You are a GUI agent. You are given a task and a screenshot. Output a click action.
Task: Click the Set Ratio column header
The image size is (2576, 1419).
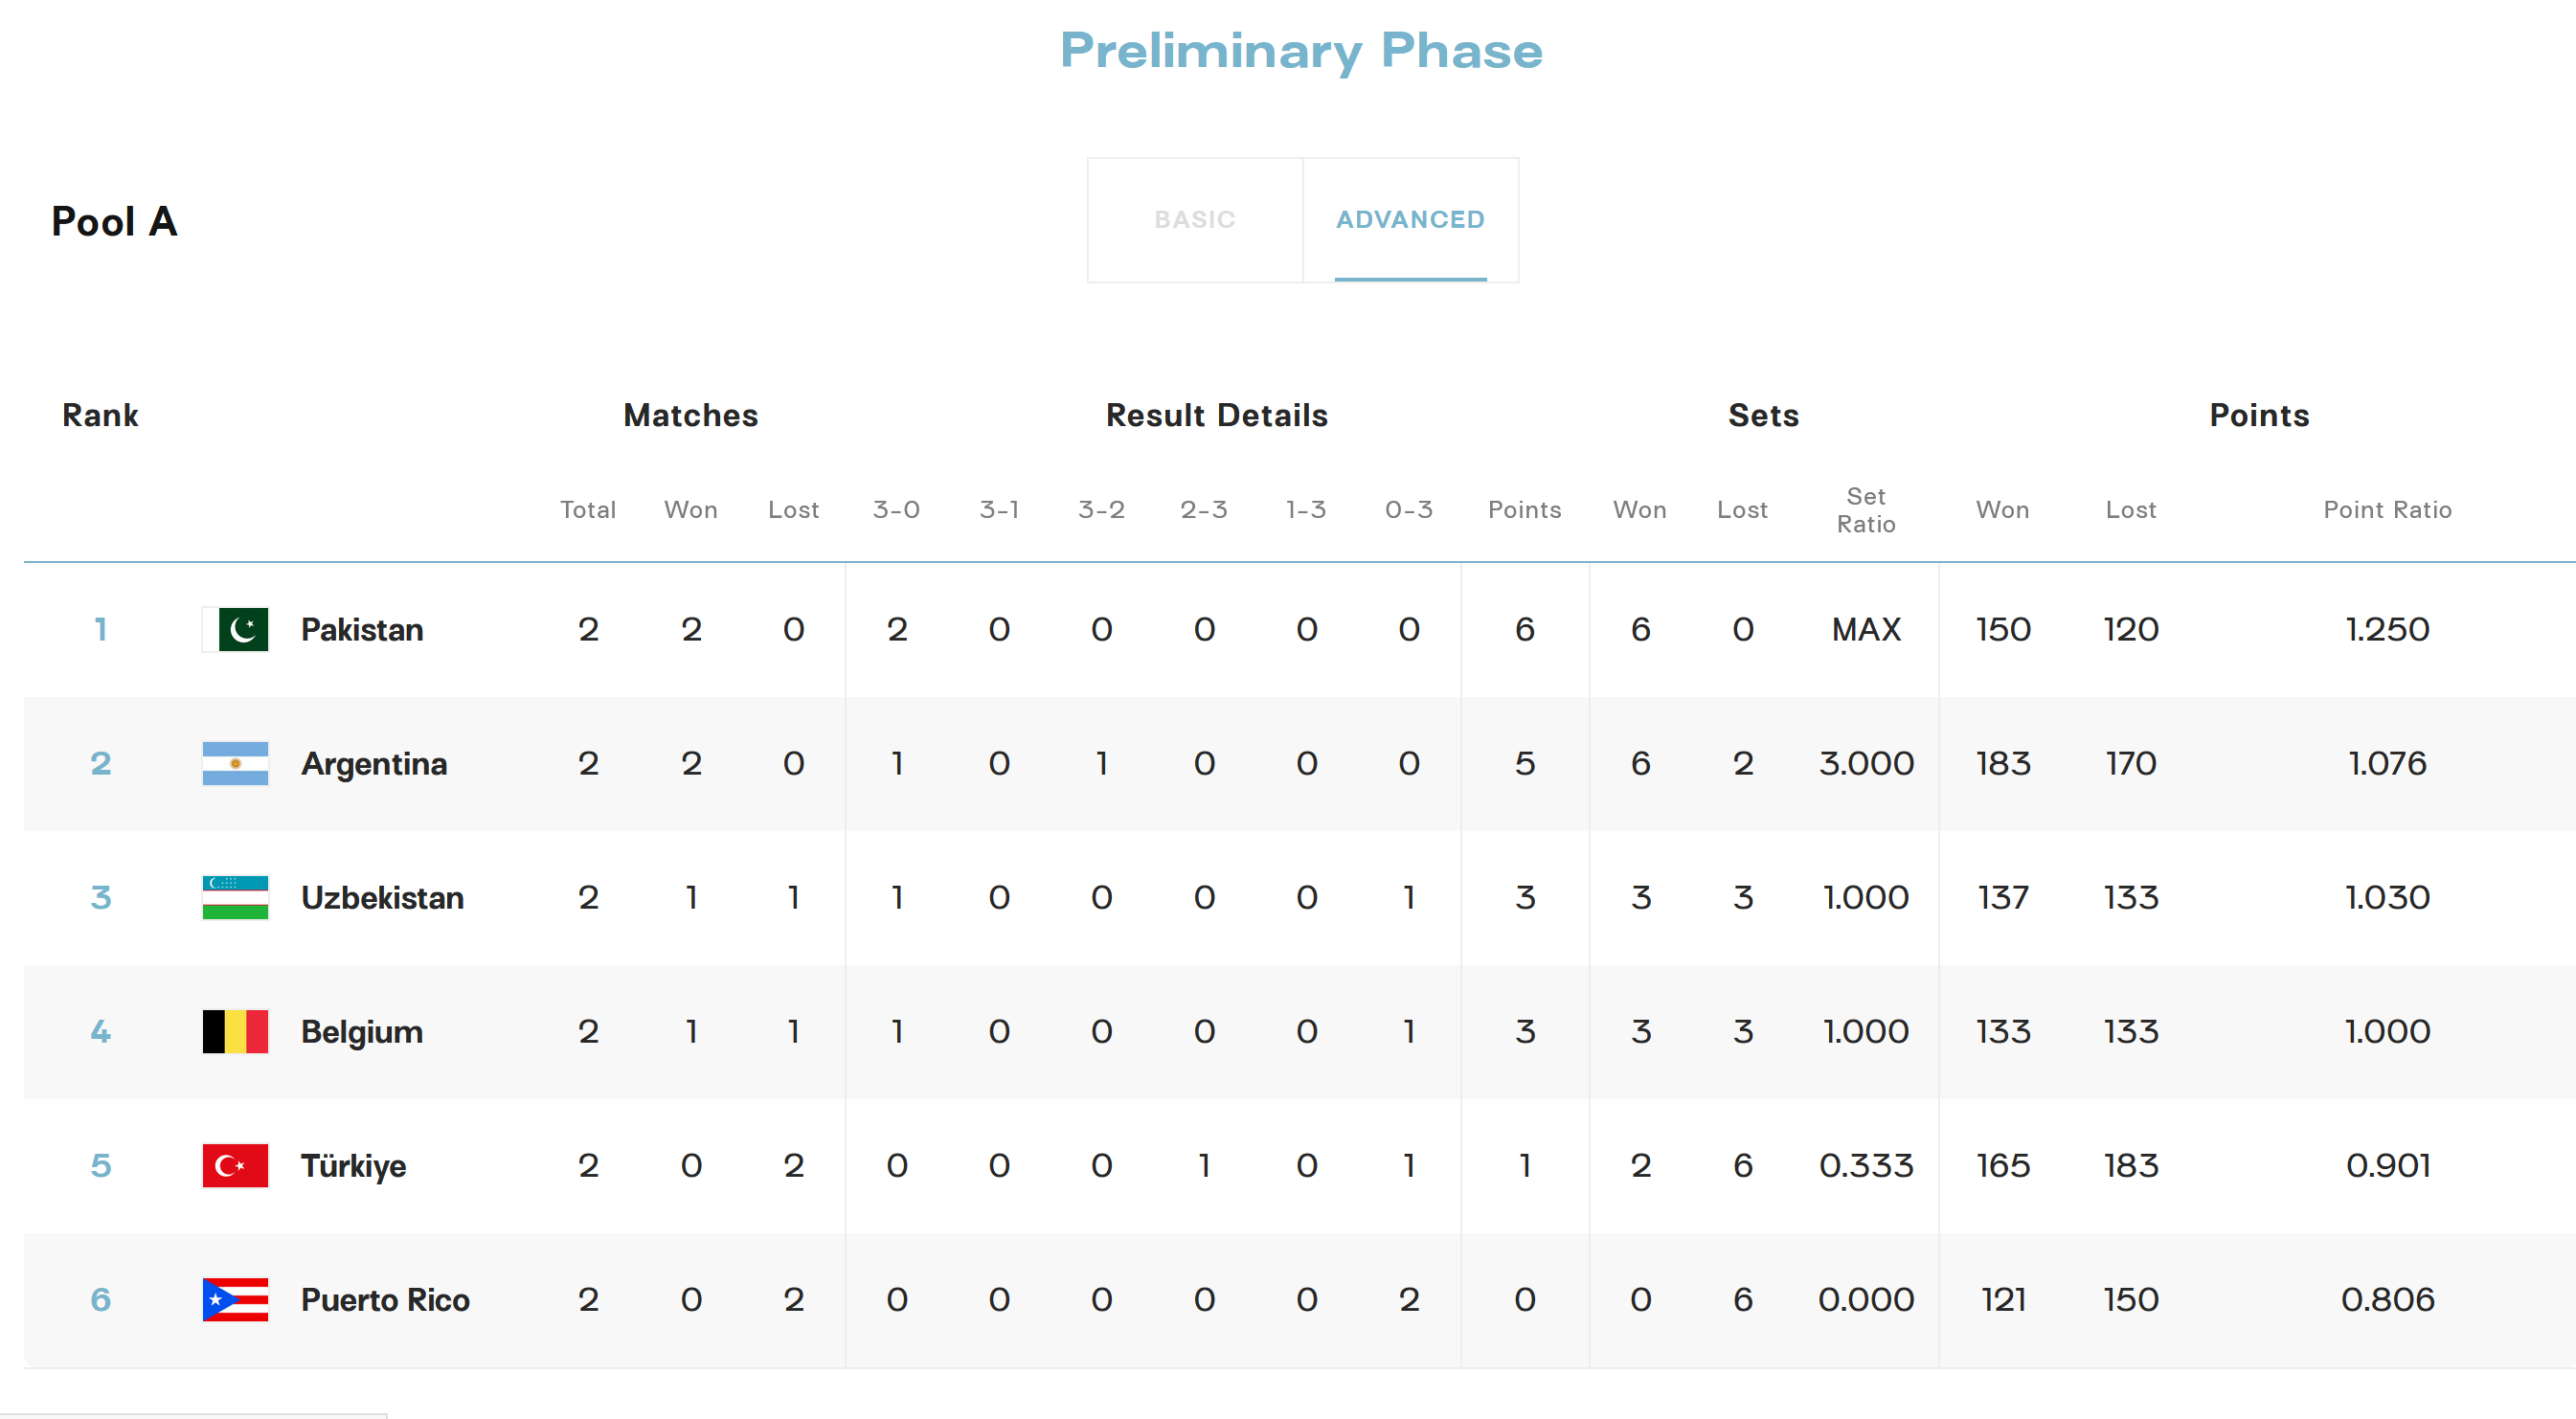point(1866,510)
